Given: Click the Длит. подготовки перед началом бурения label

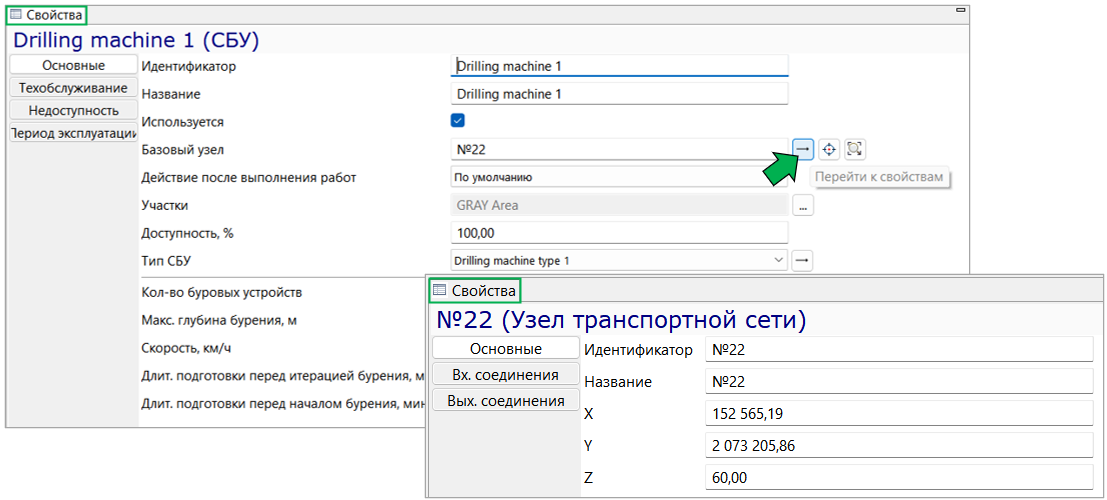Looking at the screenshot, I should click(282, 403).
